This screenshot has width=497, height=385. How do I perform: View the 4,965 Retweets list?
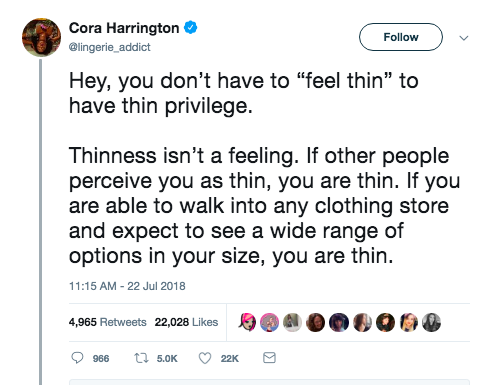tap(107, 322)
